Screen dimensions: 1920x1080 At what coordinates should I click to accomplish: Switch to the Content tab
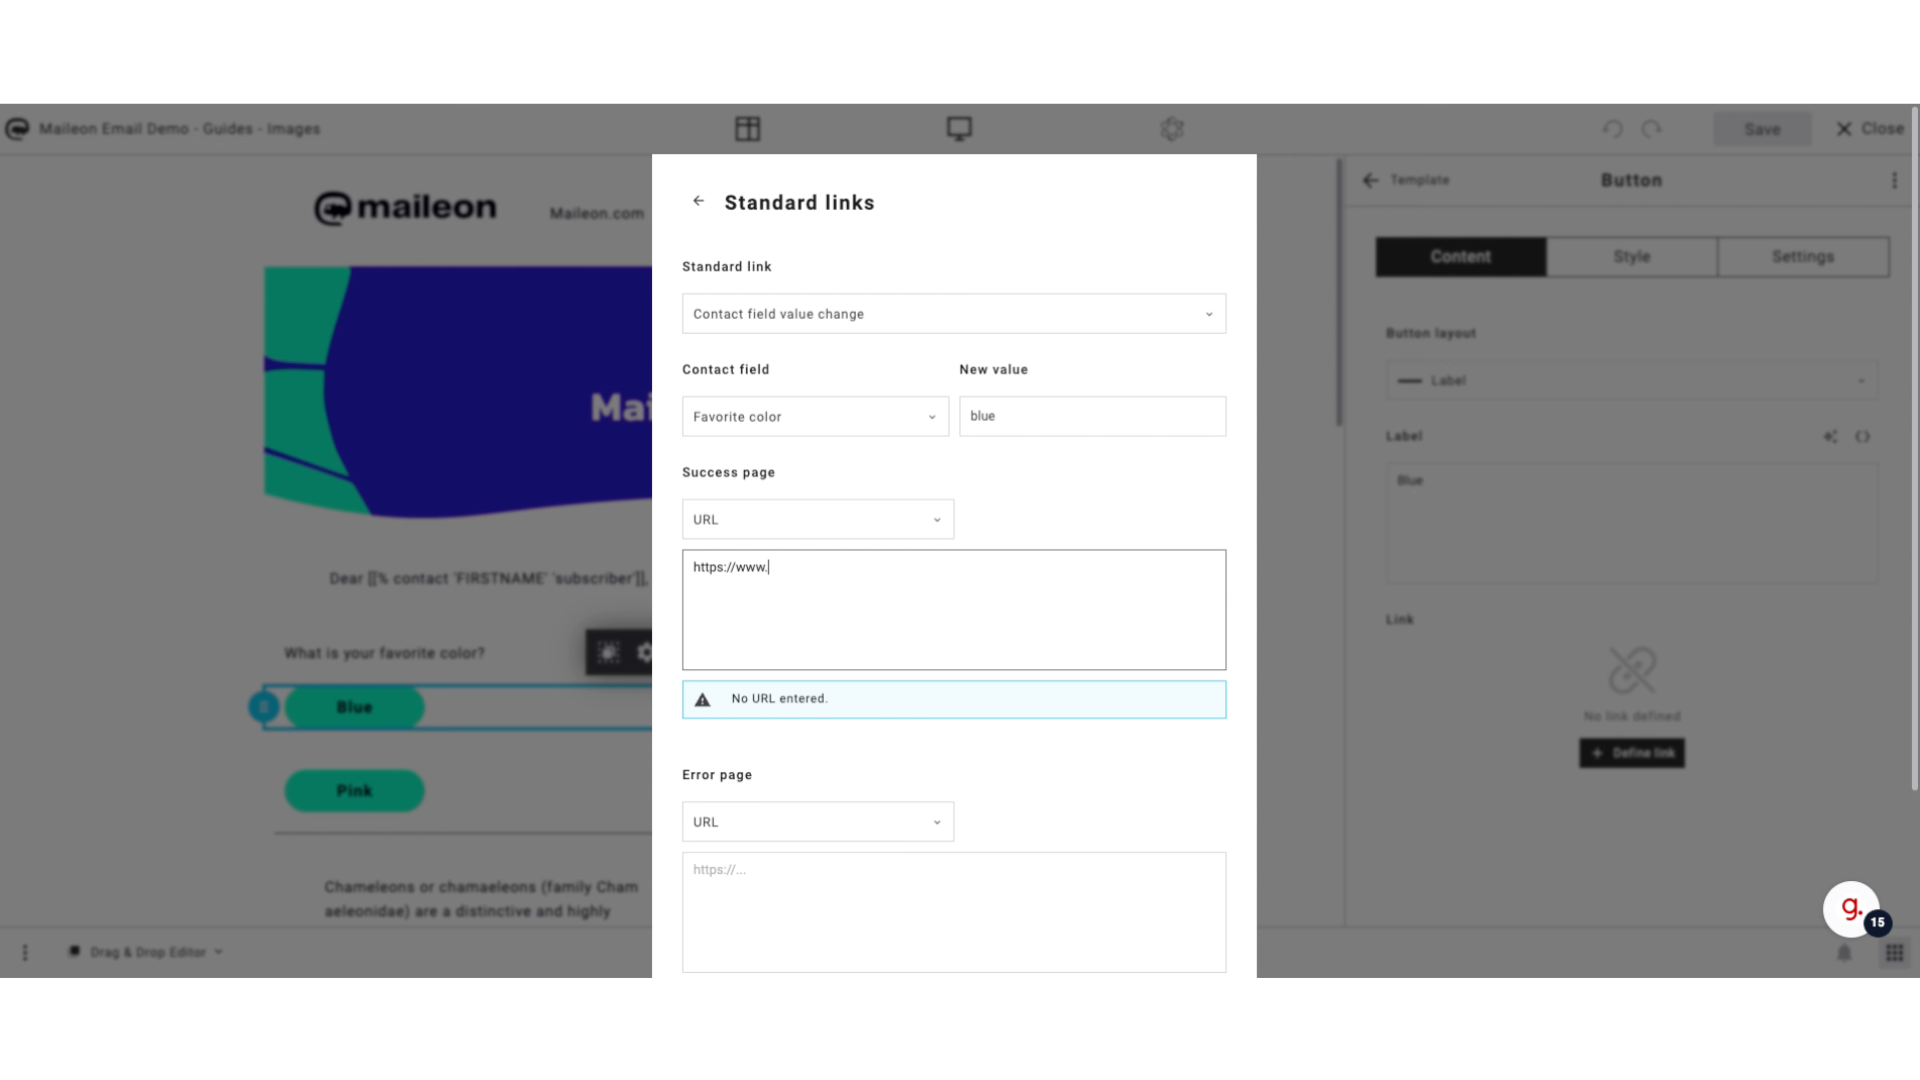[x=1461, y=257]
